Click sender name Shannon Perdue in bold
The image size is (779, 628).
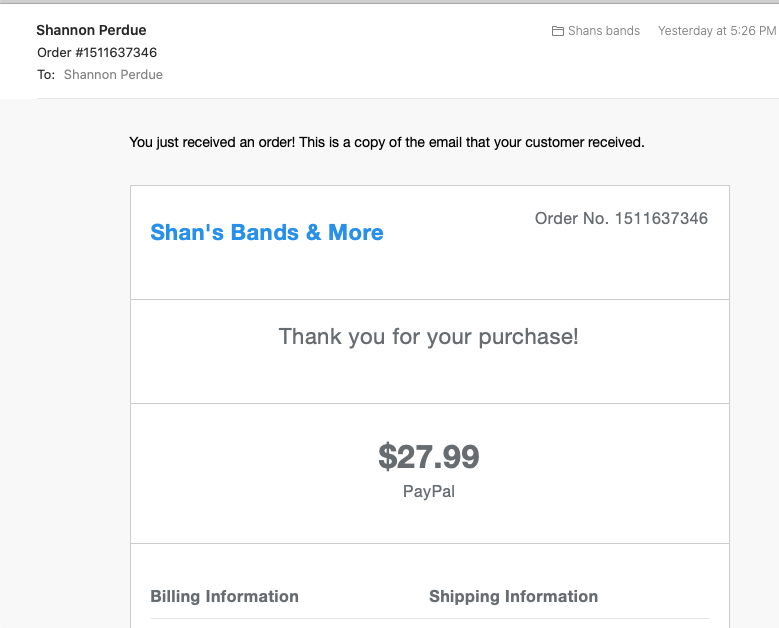pos(91,30)
